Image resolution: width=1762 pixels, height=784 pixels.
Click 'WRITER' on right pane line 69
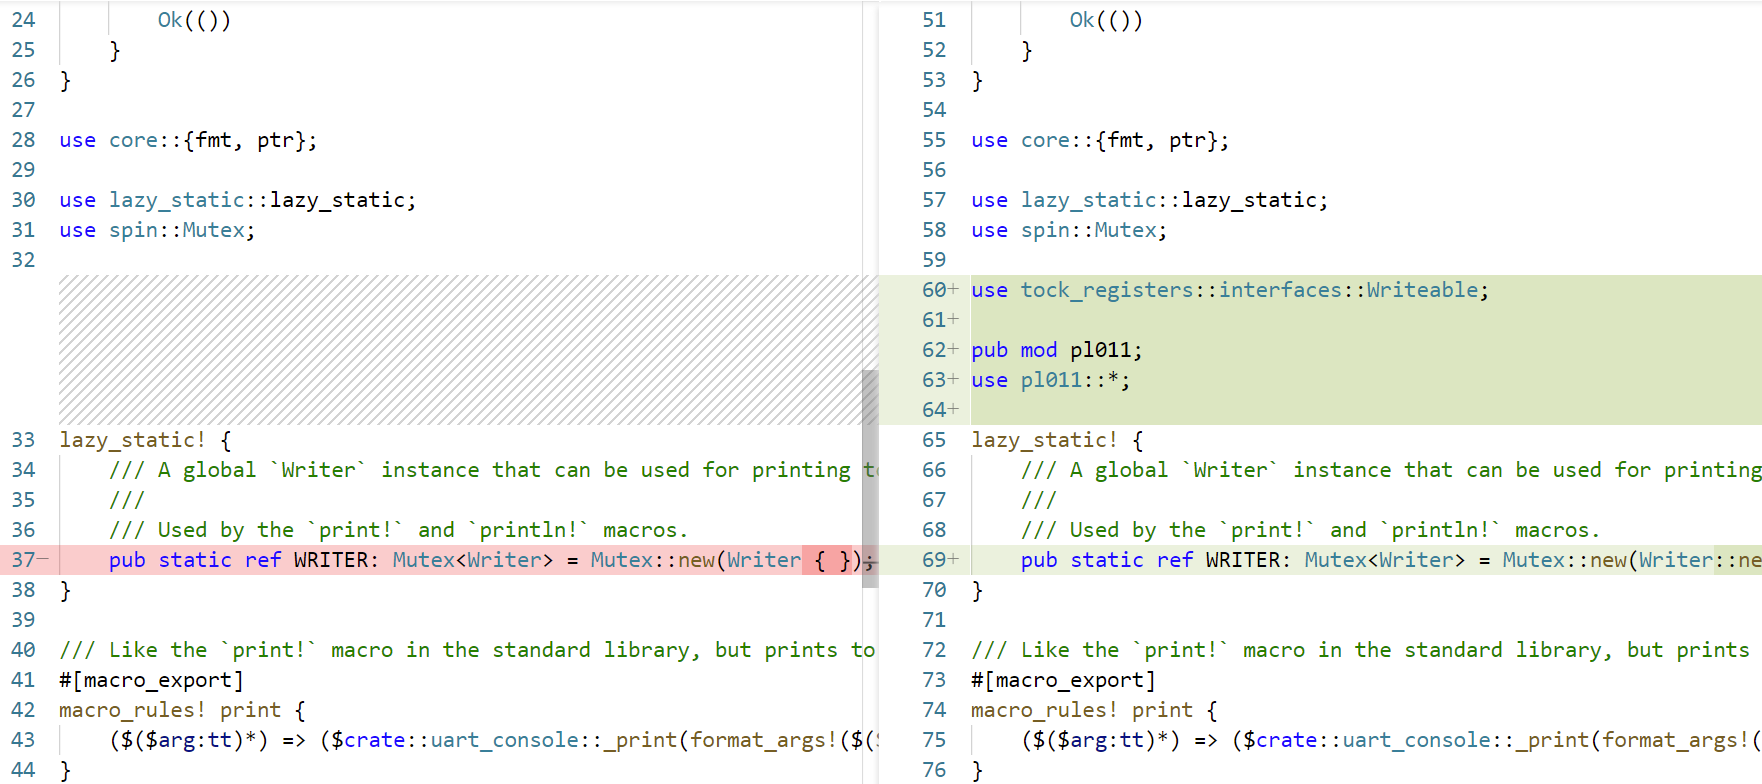coord(1242,560)
